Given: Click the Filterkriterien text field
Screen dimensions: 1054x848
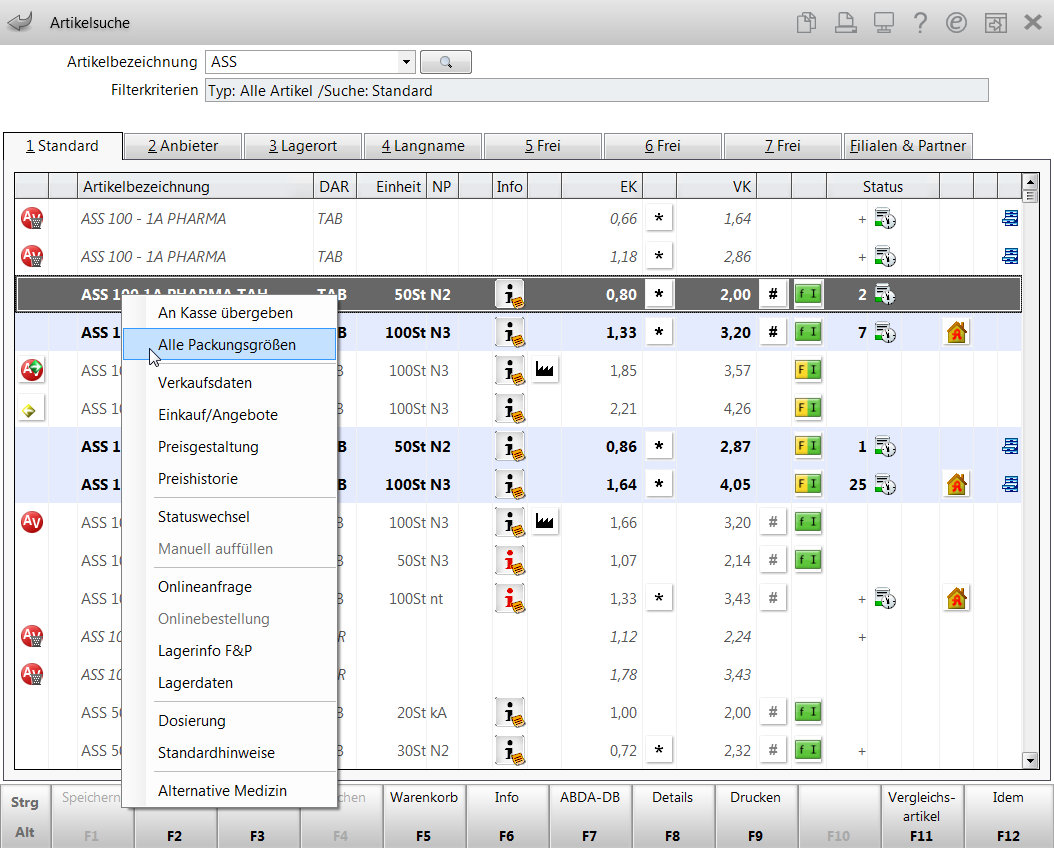Looking at the screenshot, I should 596,91.
